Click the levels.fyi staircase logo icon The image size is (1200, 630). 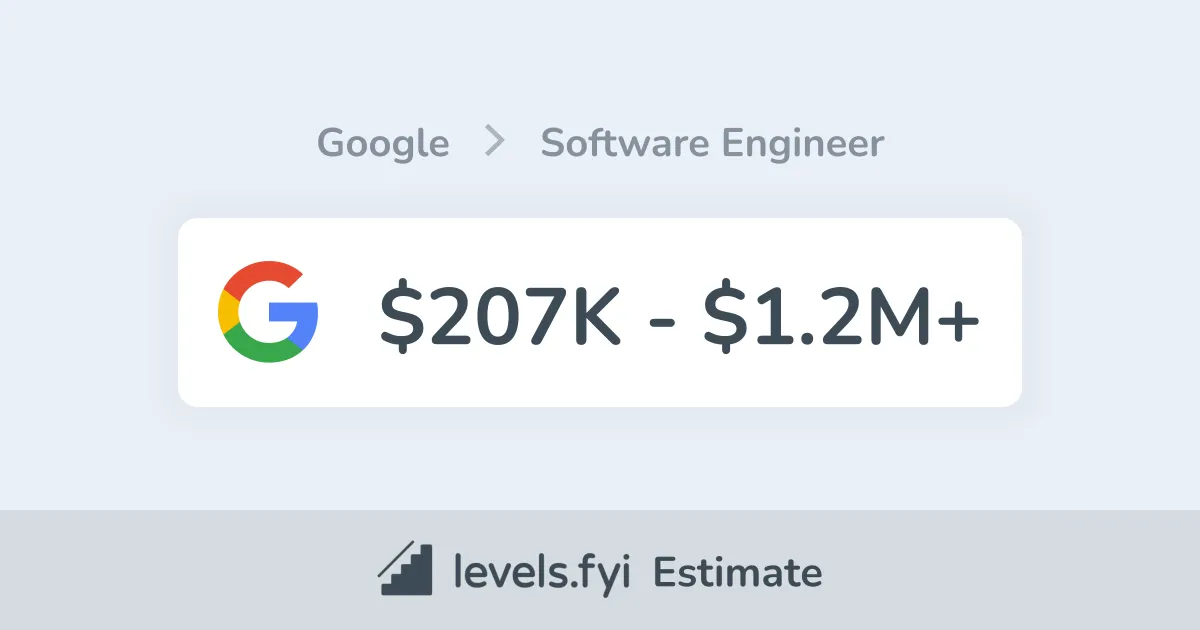(x=405, y=570)
